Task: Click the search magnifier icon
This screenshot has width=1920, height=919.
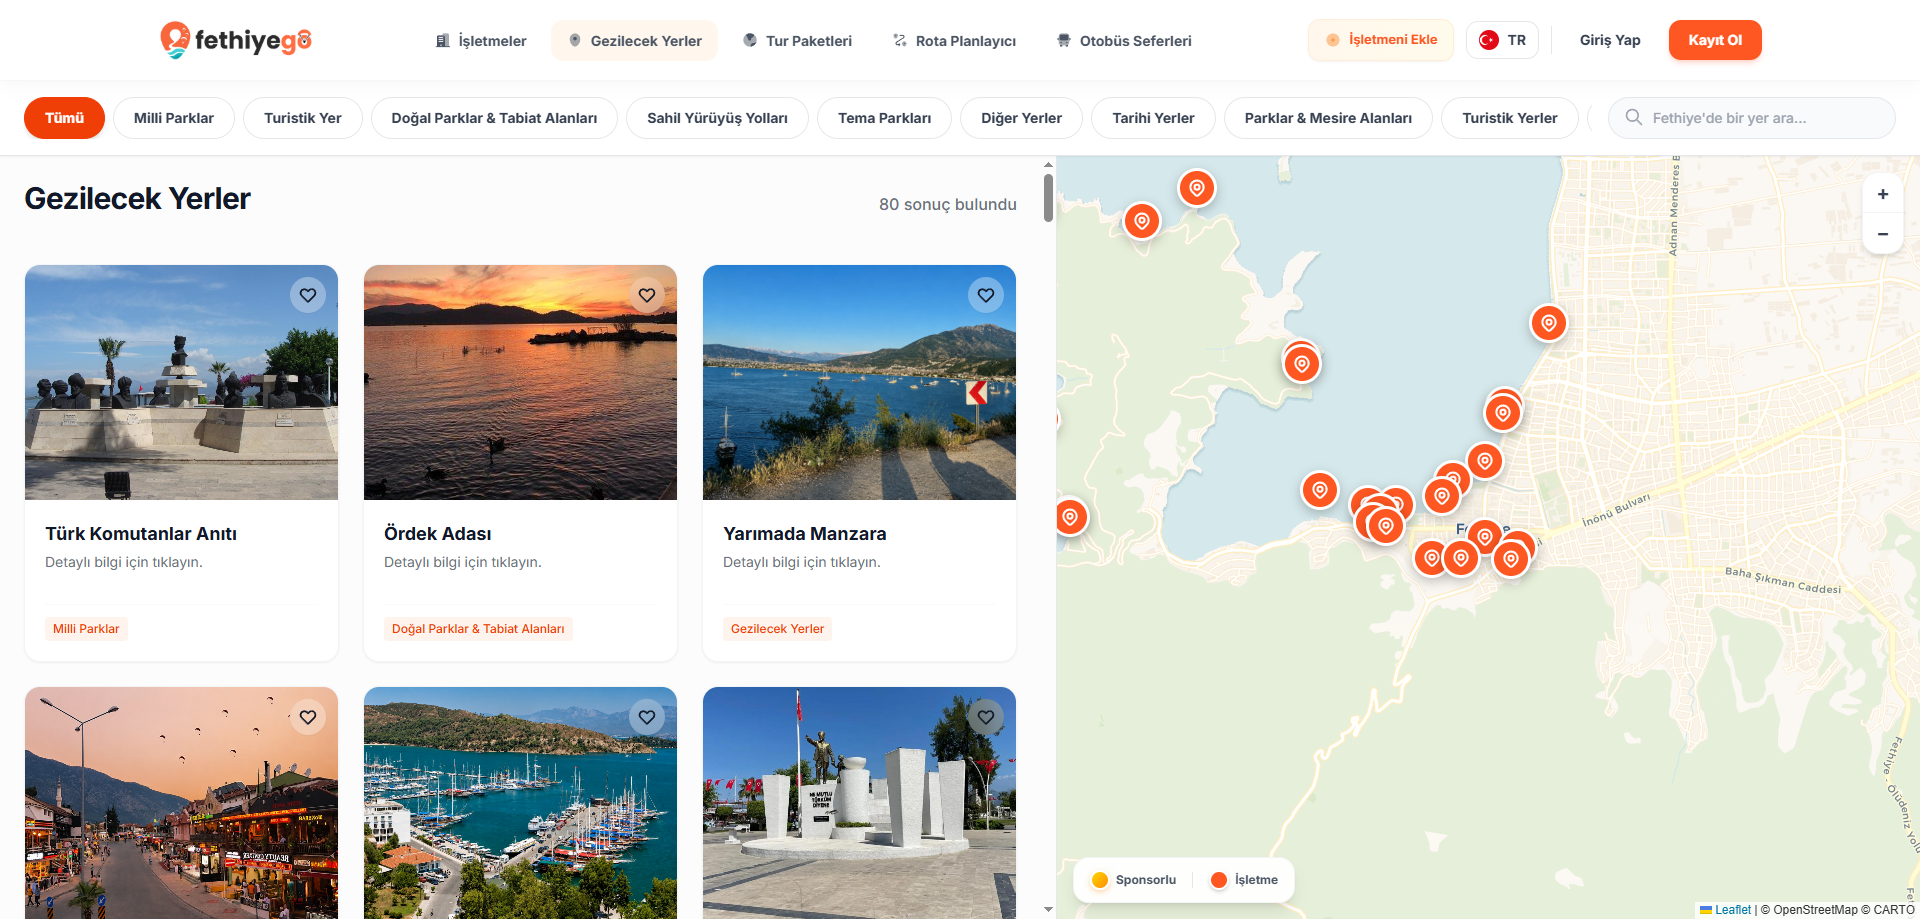Action: coord(1633,117)
